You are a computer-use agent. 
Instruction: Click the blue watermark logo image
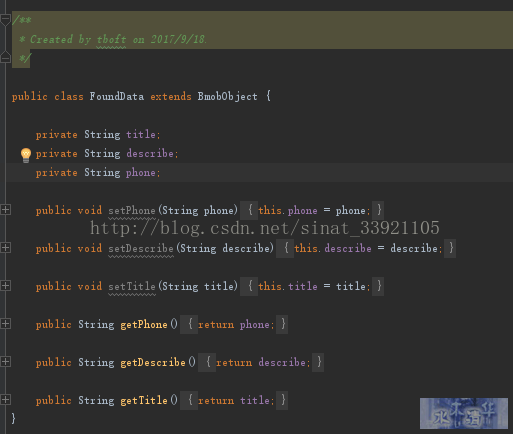pos(464,413)
